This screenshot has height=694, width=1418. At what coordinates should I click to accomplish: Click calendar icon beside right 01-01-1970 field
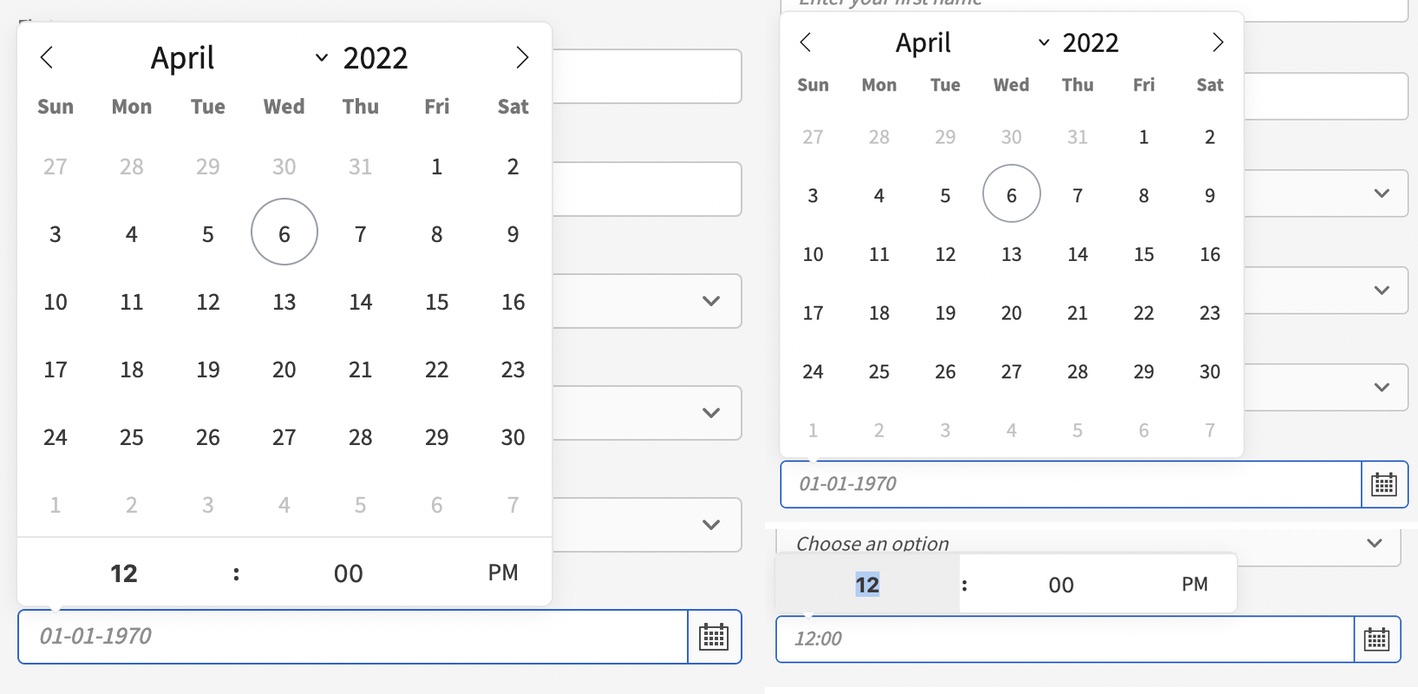coord(1384,483)
